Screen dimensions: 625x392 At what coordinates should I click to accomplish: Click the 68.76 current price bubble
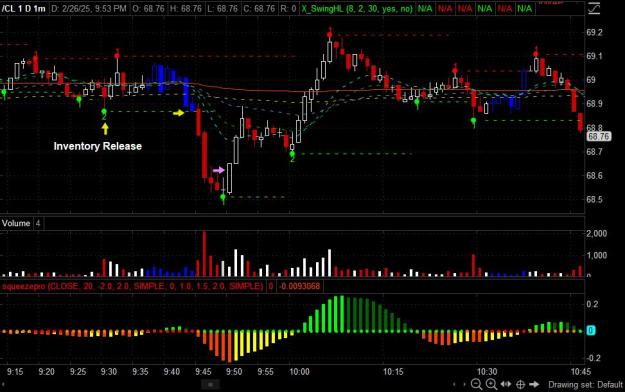599,137
